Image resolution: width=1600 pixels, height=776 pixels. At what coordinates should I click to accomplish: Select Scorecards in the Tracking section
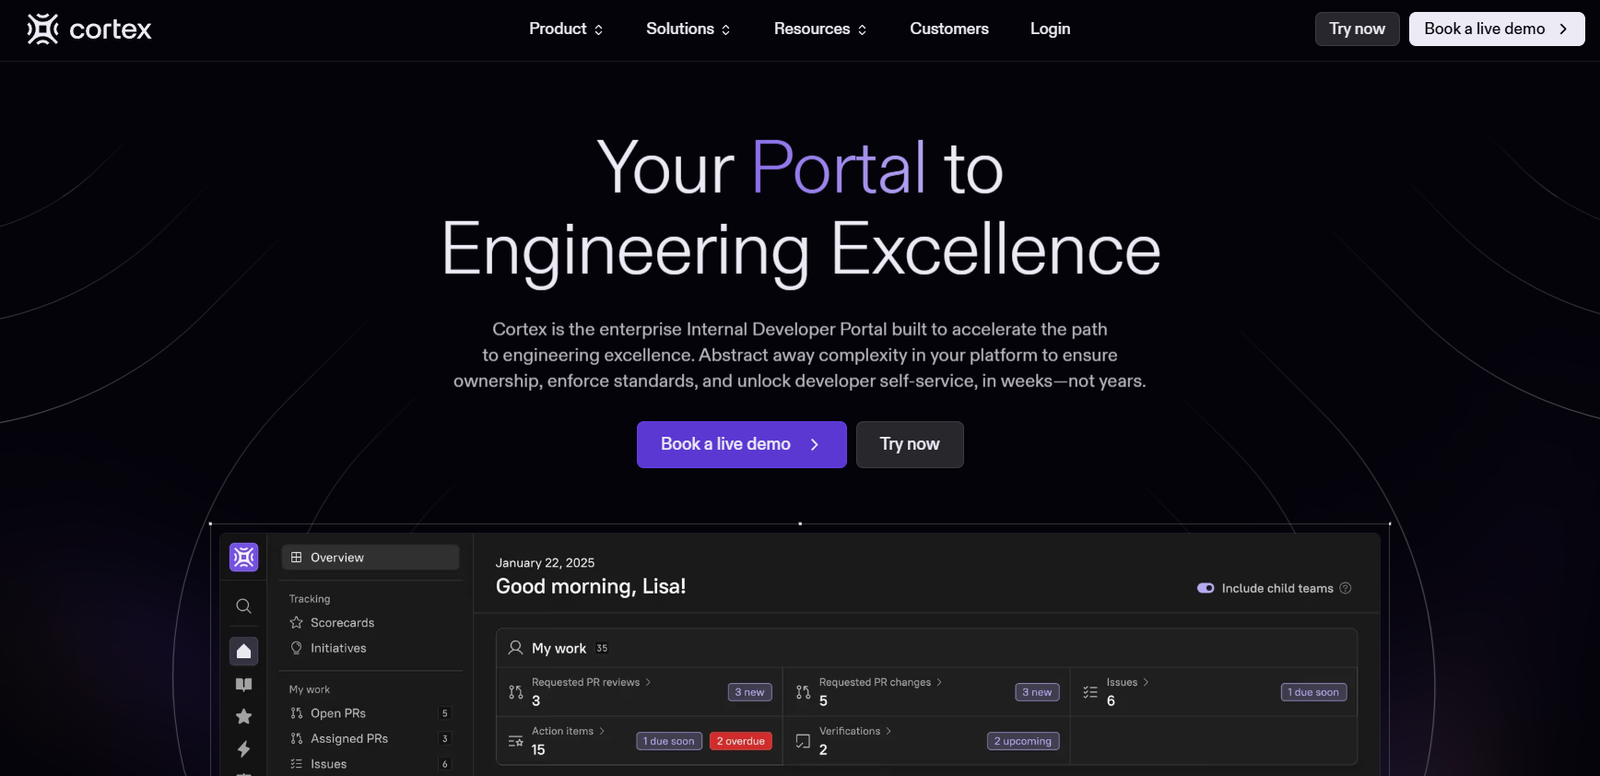(342, 623)
